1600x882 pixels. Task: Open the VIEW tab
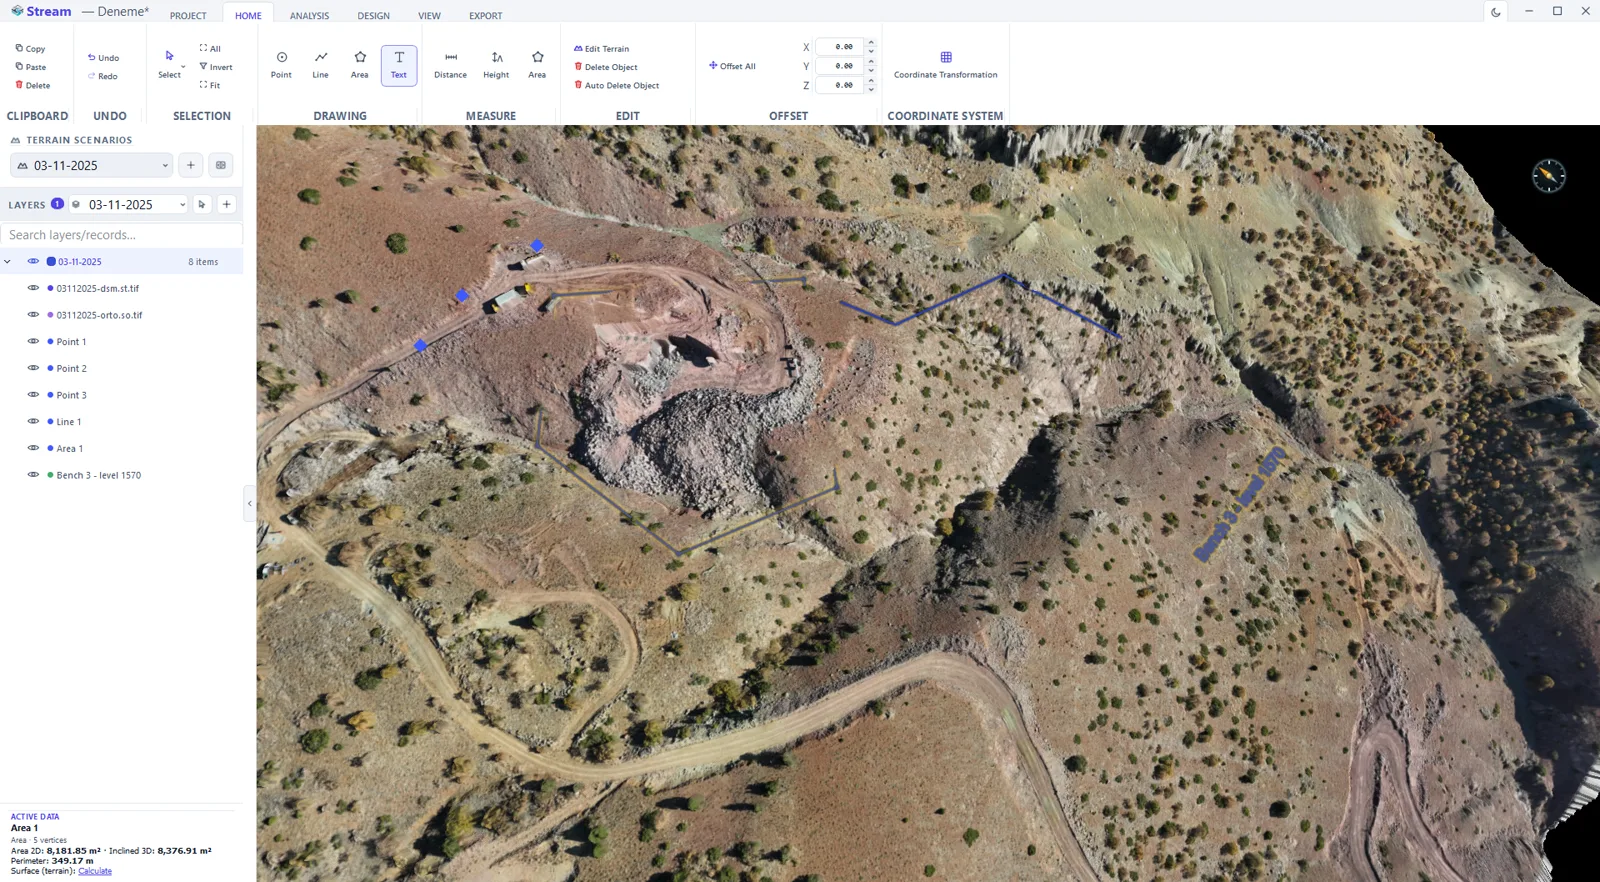tap(429, 16)
